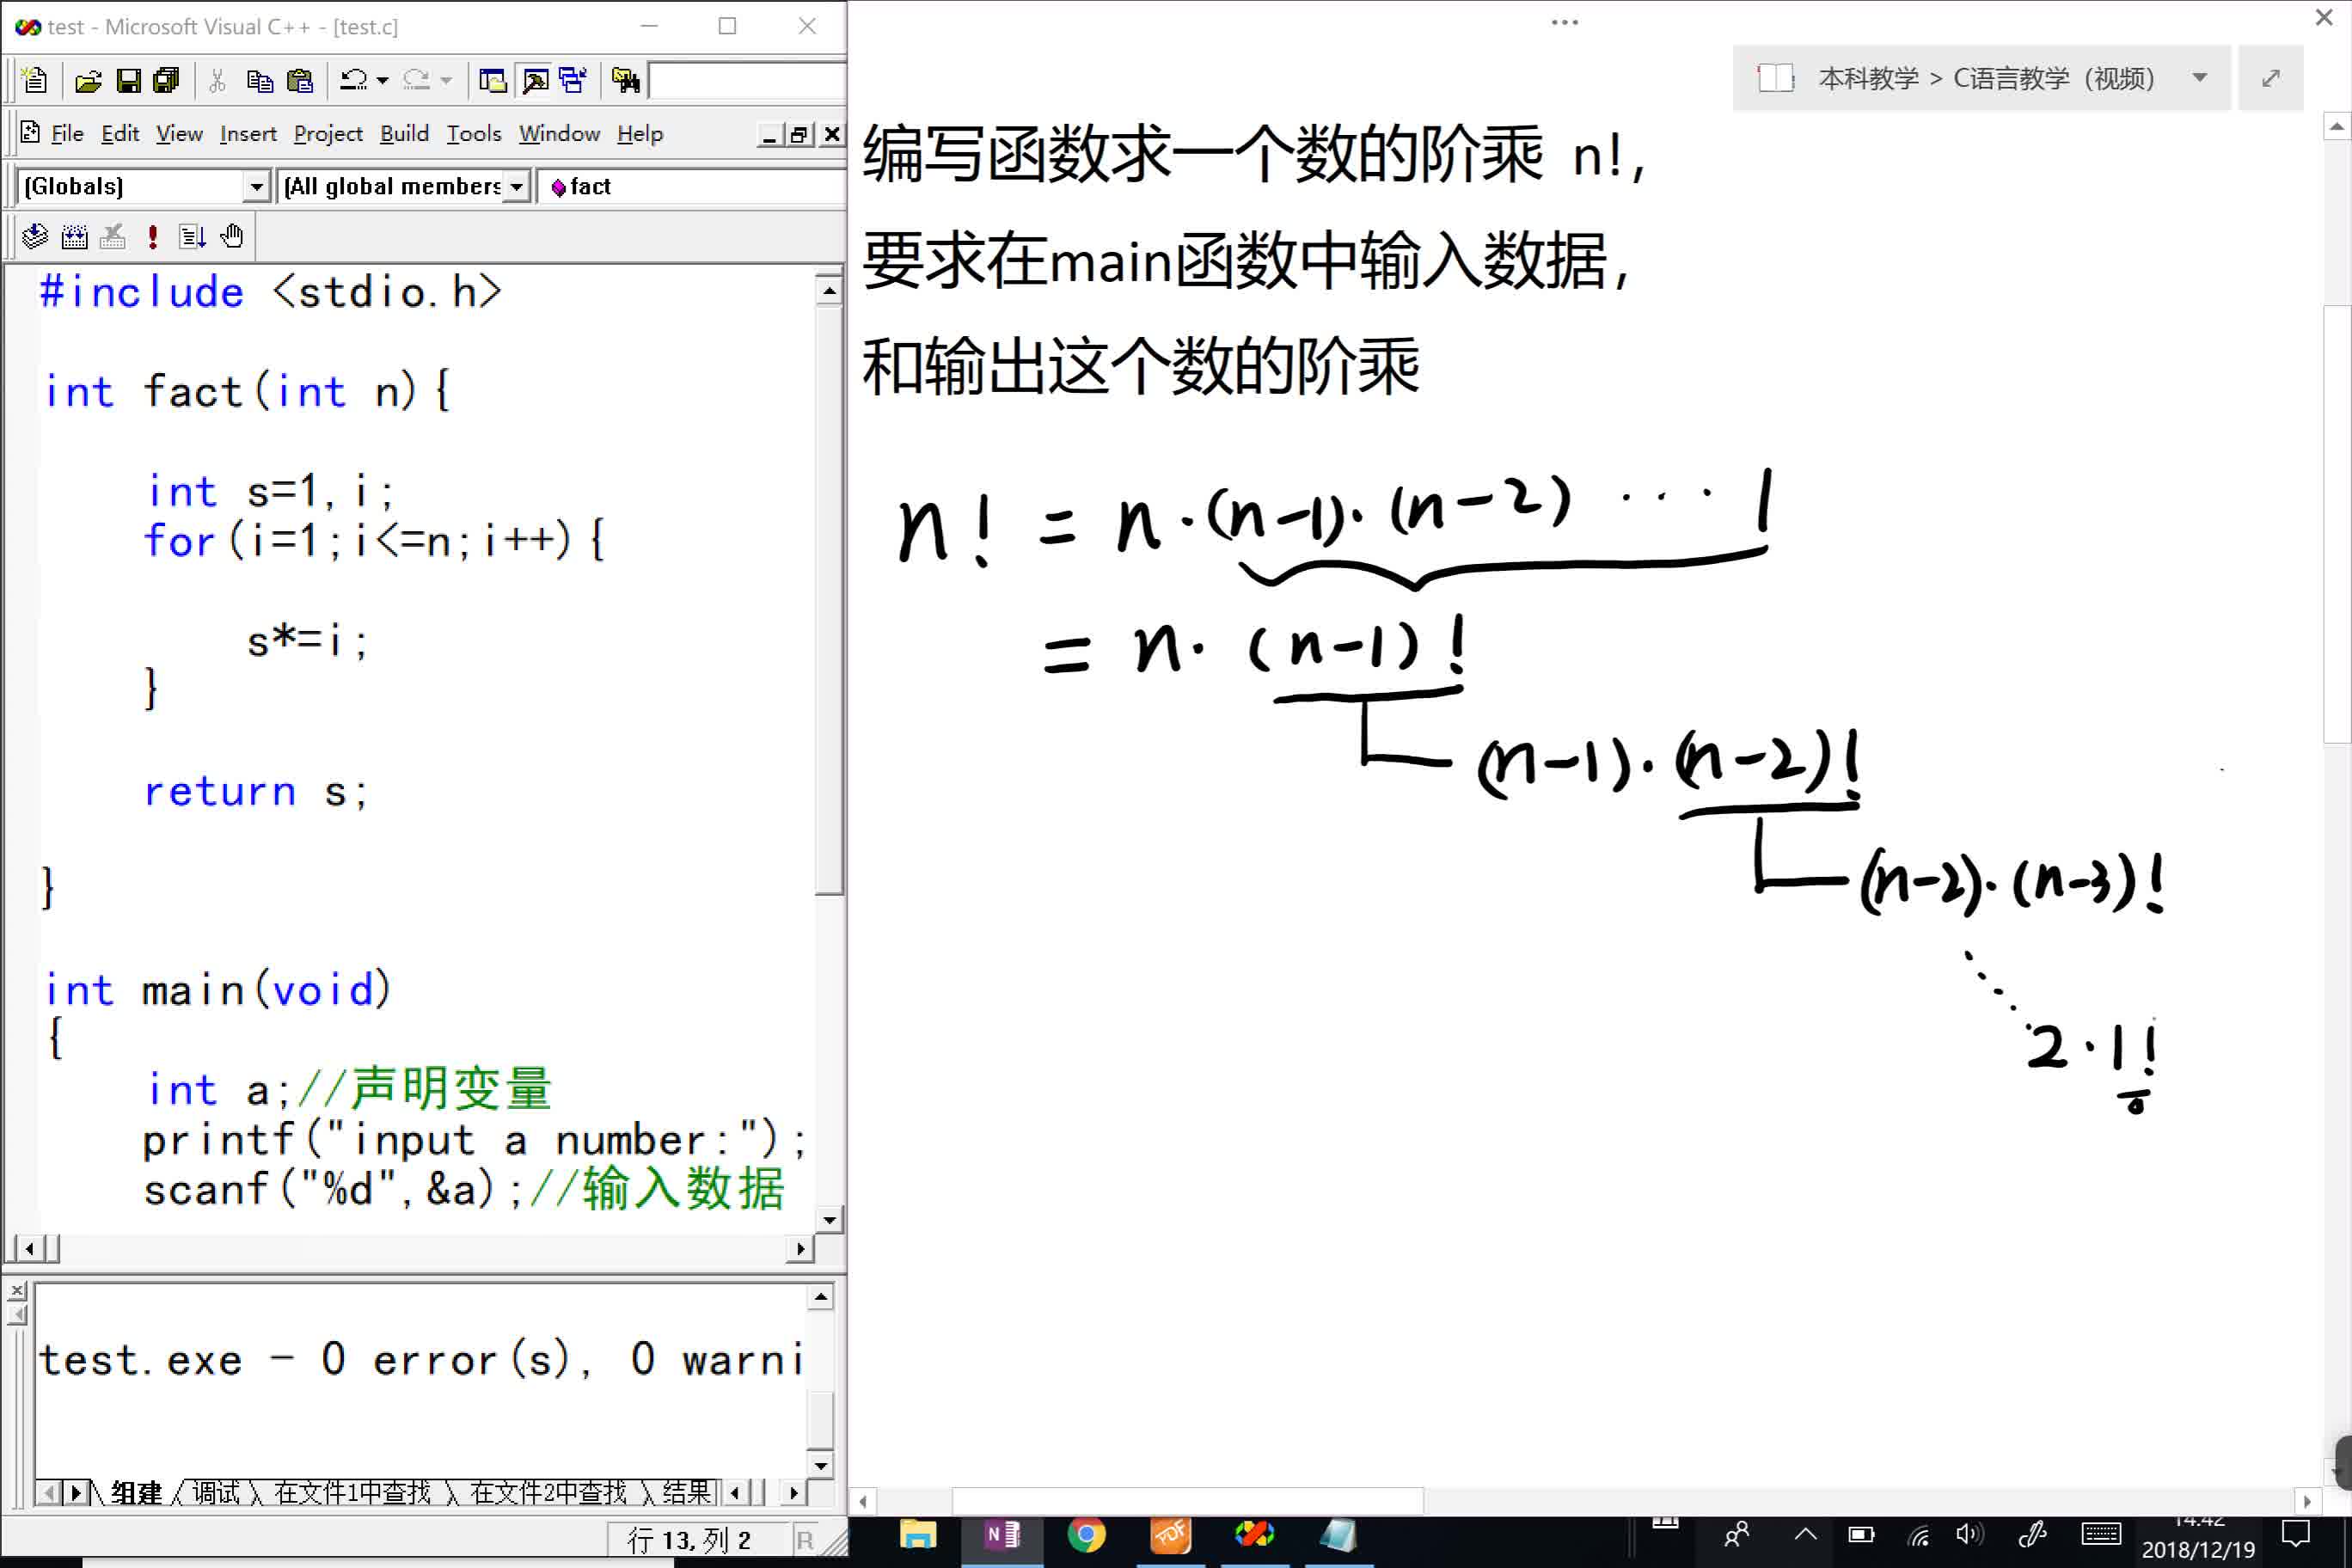
Task: Click Find in Files binoculars icon
Action: pos(626,81)
